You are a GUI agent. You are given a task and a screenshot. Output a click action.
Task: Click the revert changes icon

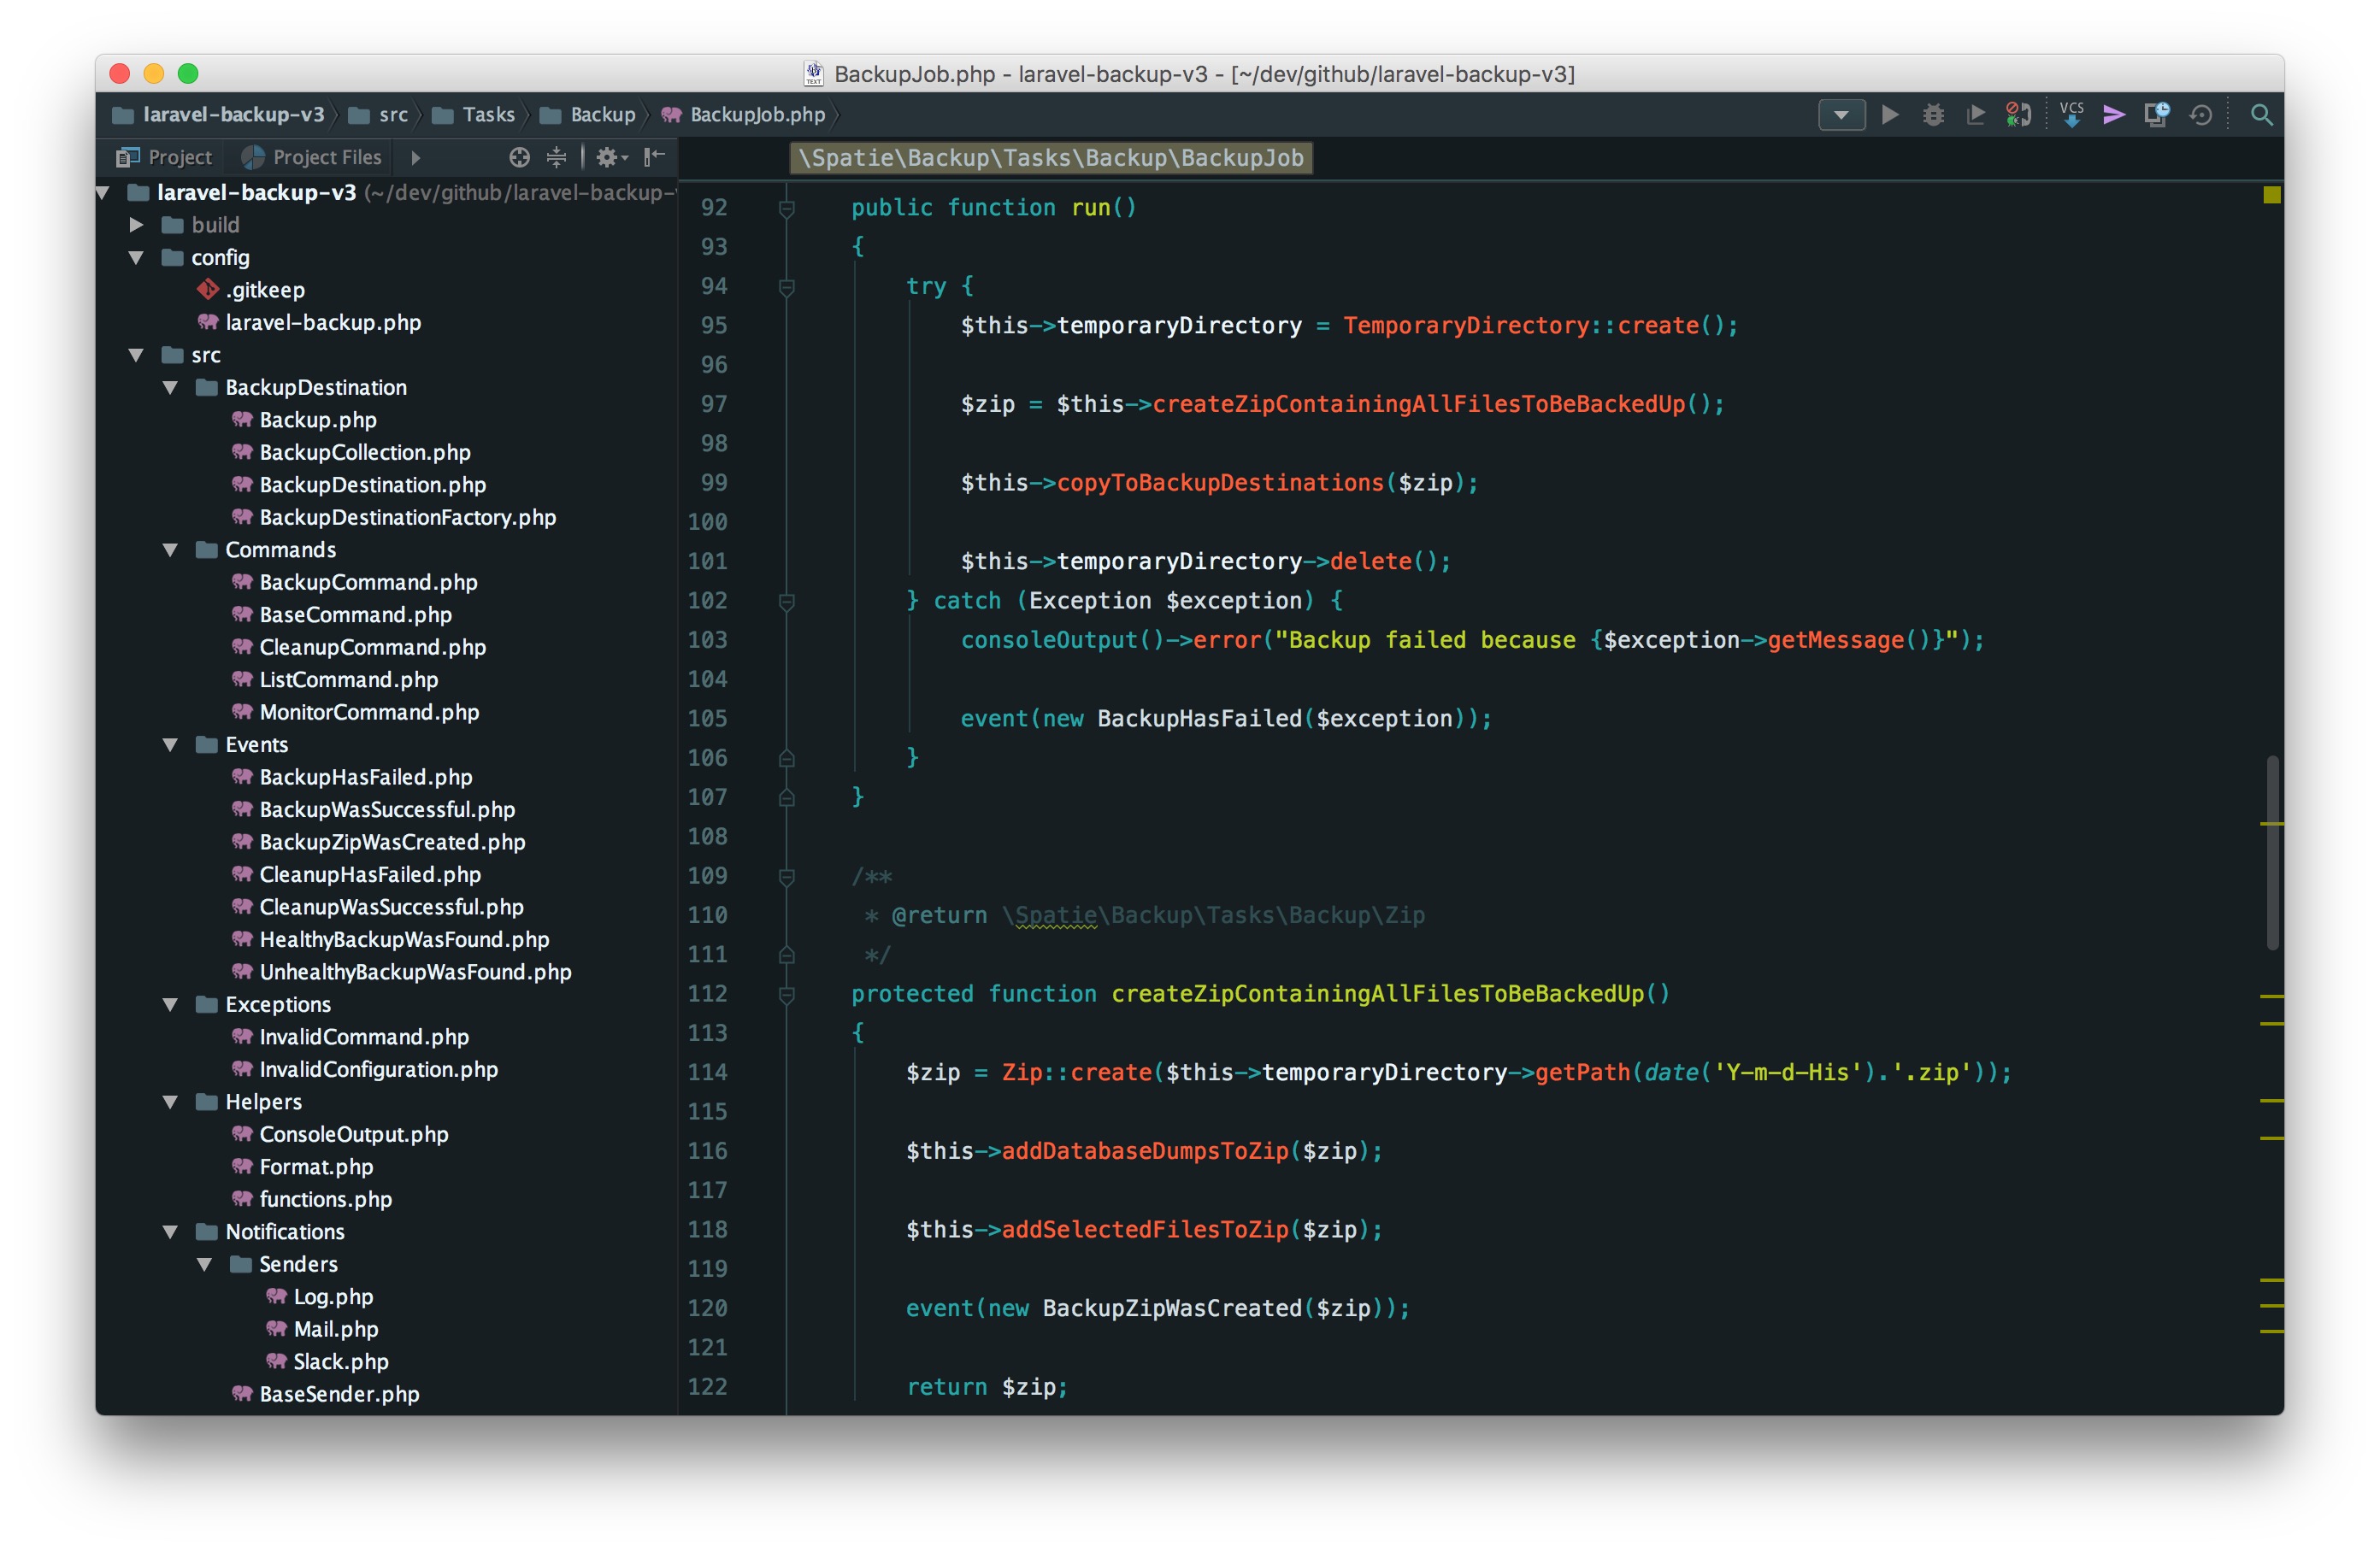pyautogui.click(x=2200, y=115)
